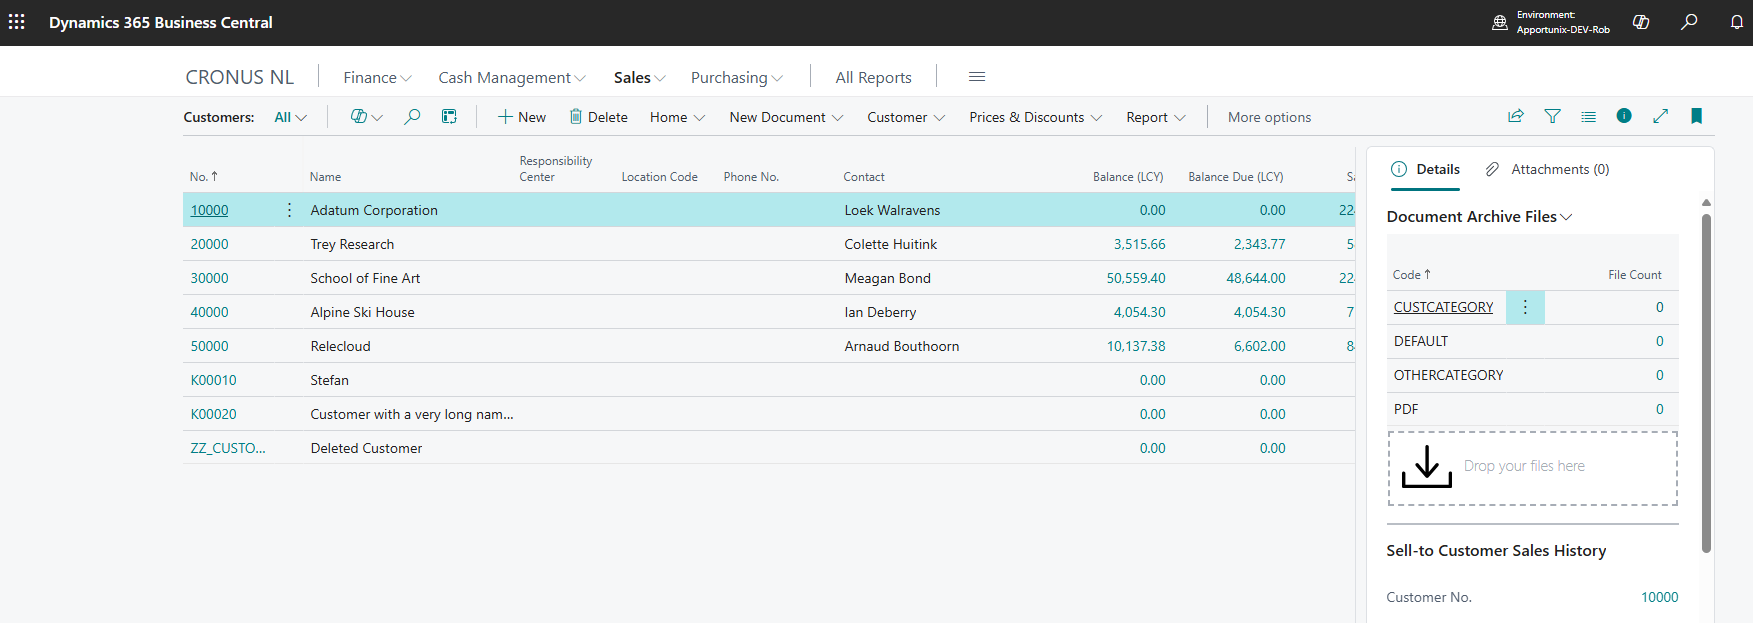Open the CUSTCATEGORY archive code link
1753x623 pixels.
(1443, 307)
